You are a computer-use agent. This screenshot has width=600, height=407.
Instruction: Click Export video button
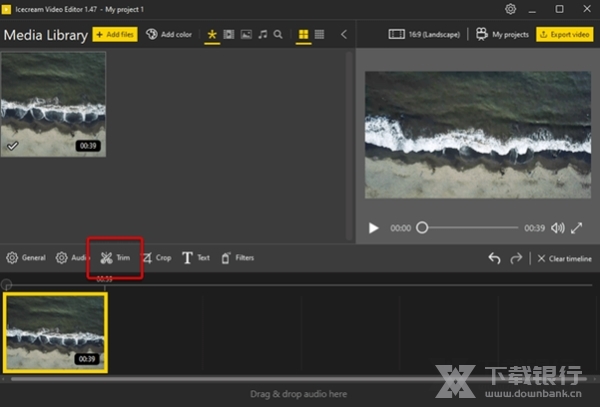[x=564, y=34]
